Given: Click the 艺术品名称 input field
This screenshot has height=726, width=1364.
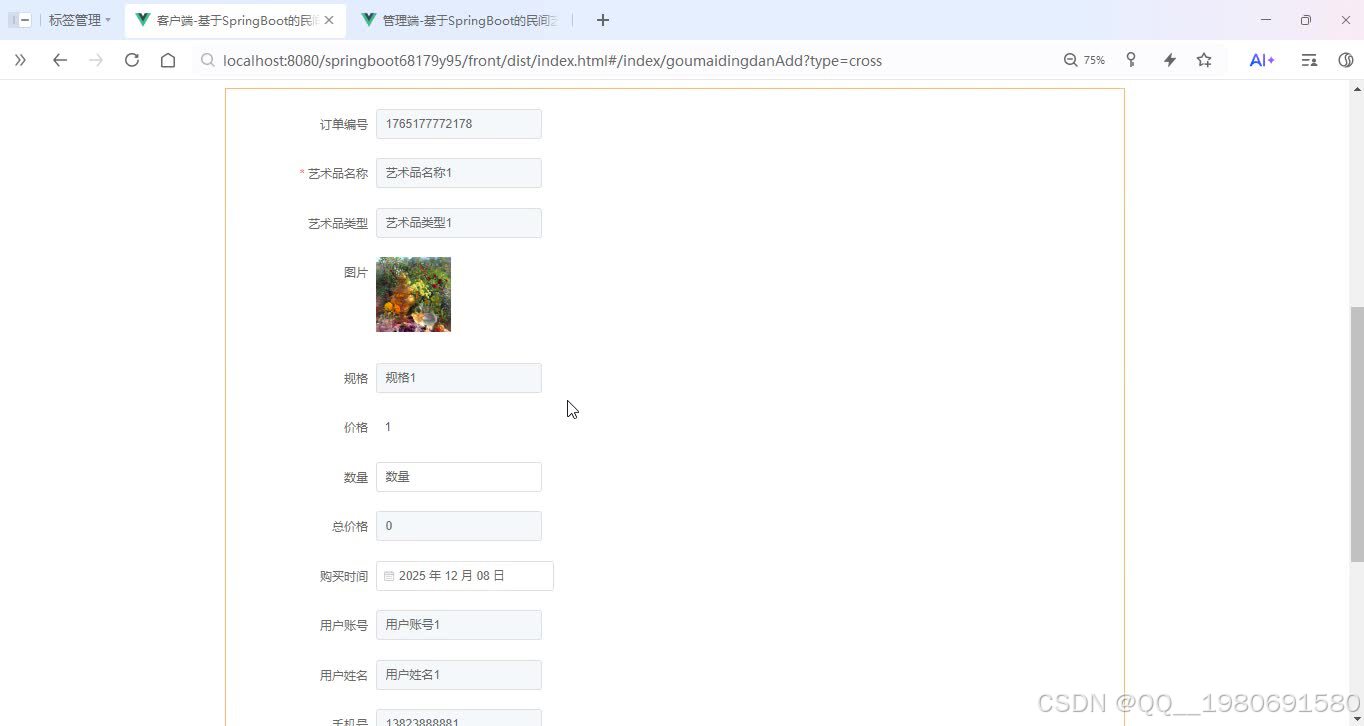Looking at the screenshot, I should click(x=459, y=173).
